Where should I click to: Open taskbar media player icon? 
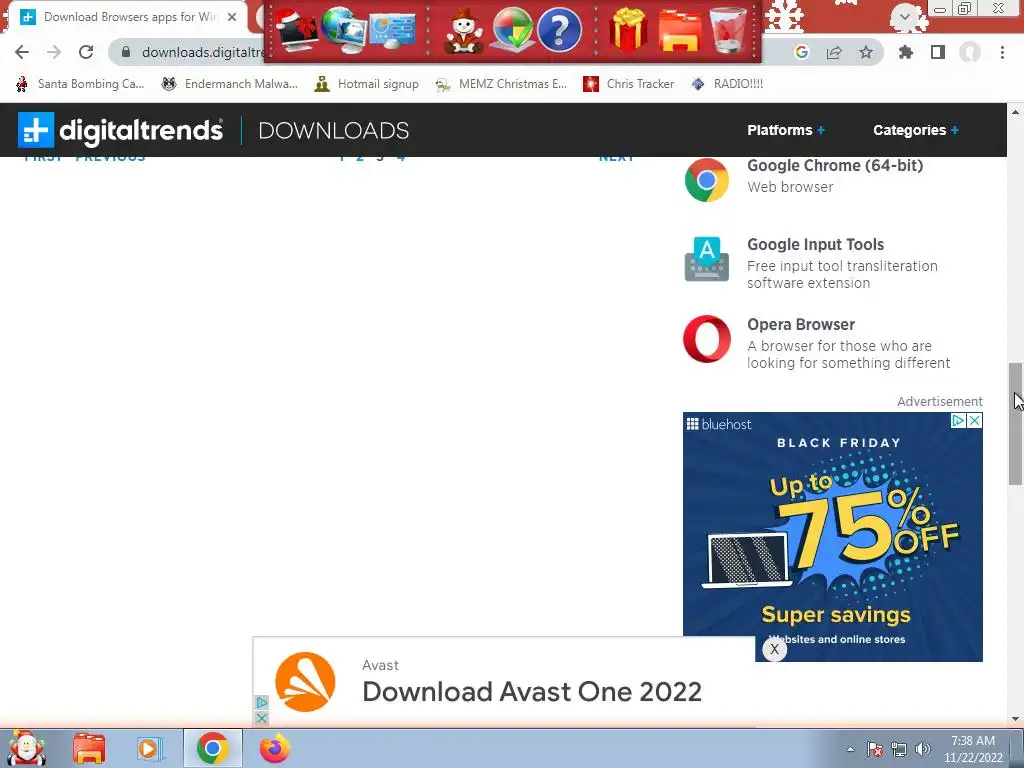[149, 749]
